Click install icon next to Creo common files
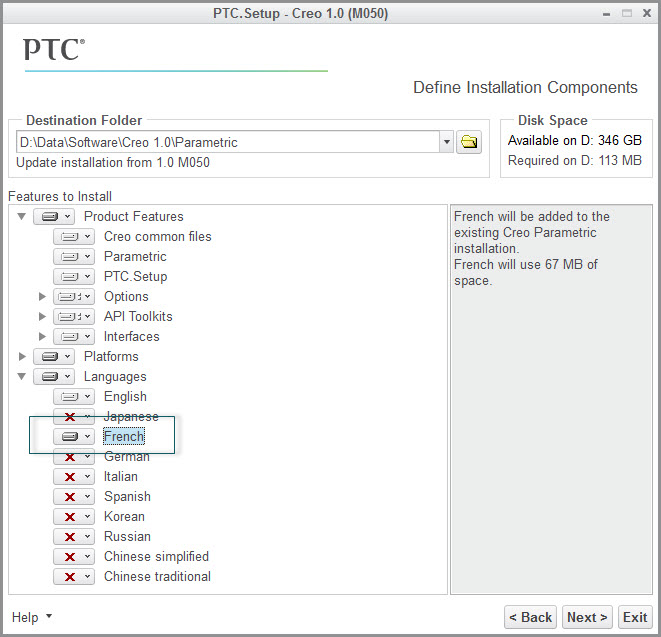The width and height of the screenshot is (661, 637). [x=70, y=237]
